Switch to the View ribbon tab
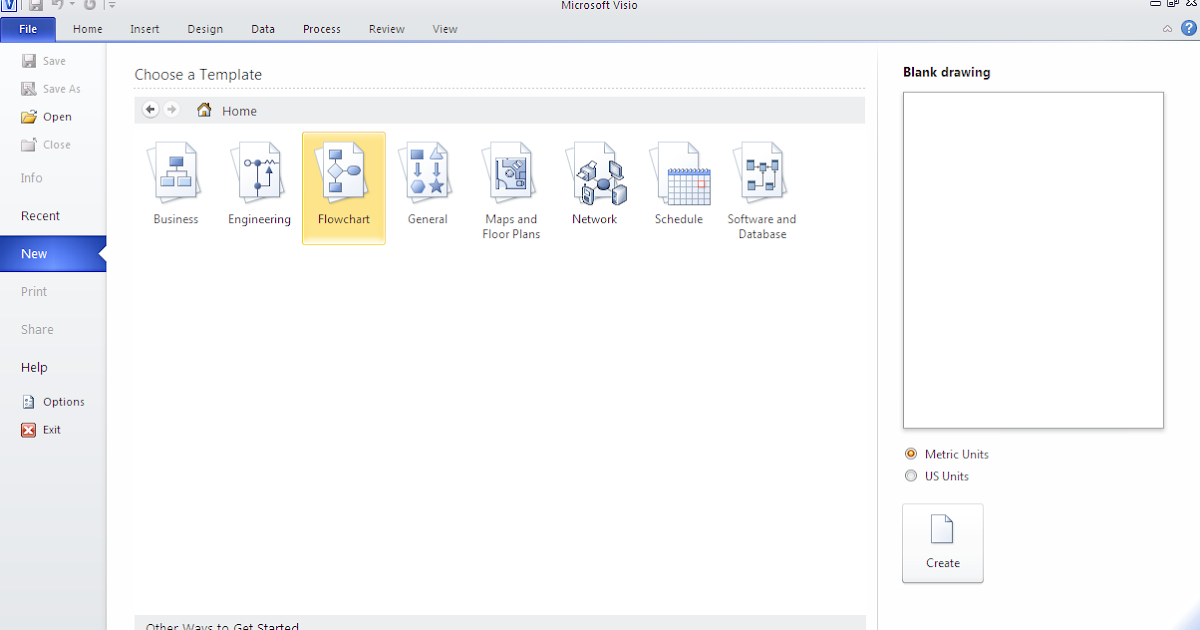Screen dimensions: 1200x630 coord(445,29)
